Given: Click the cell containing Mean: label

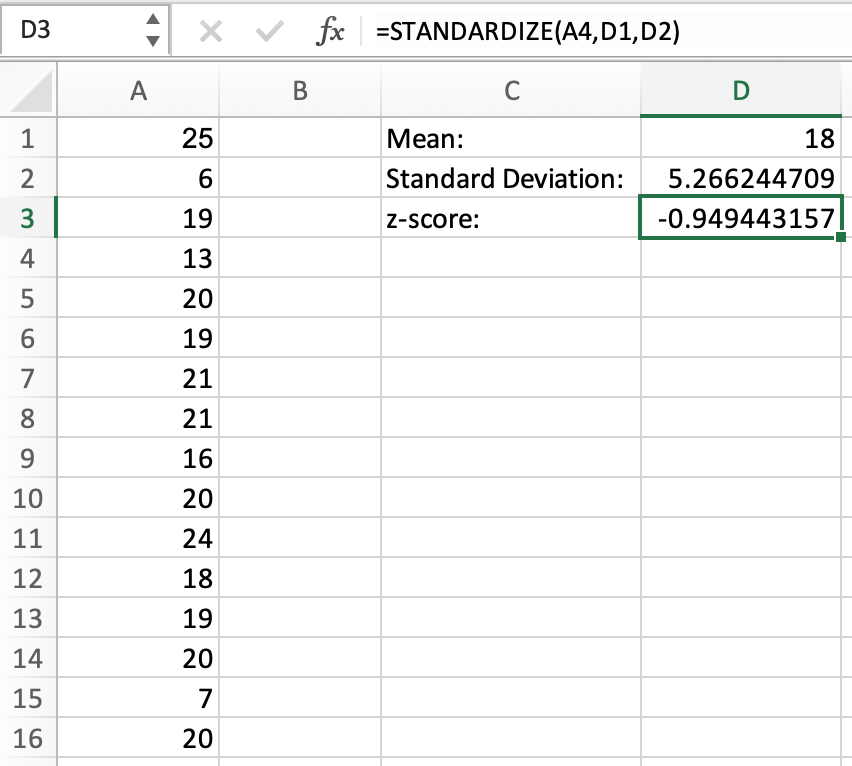Looking at the screenshot, I should (510, 139).
